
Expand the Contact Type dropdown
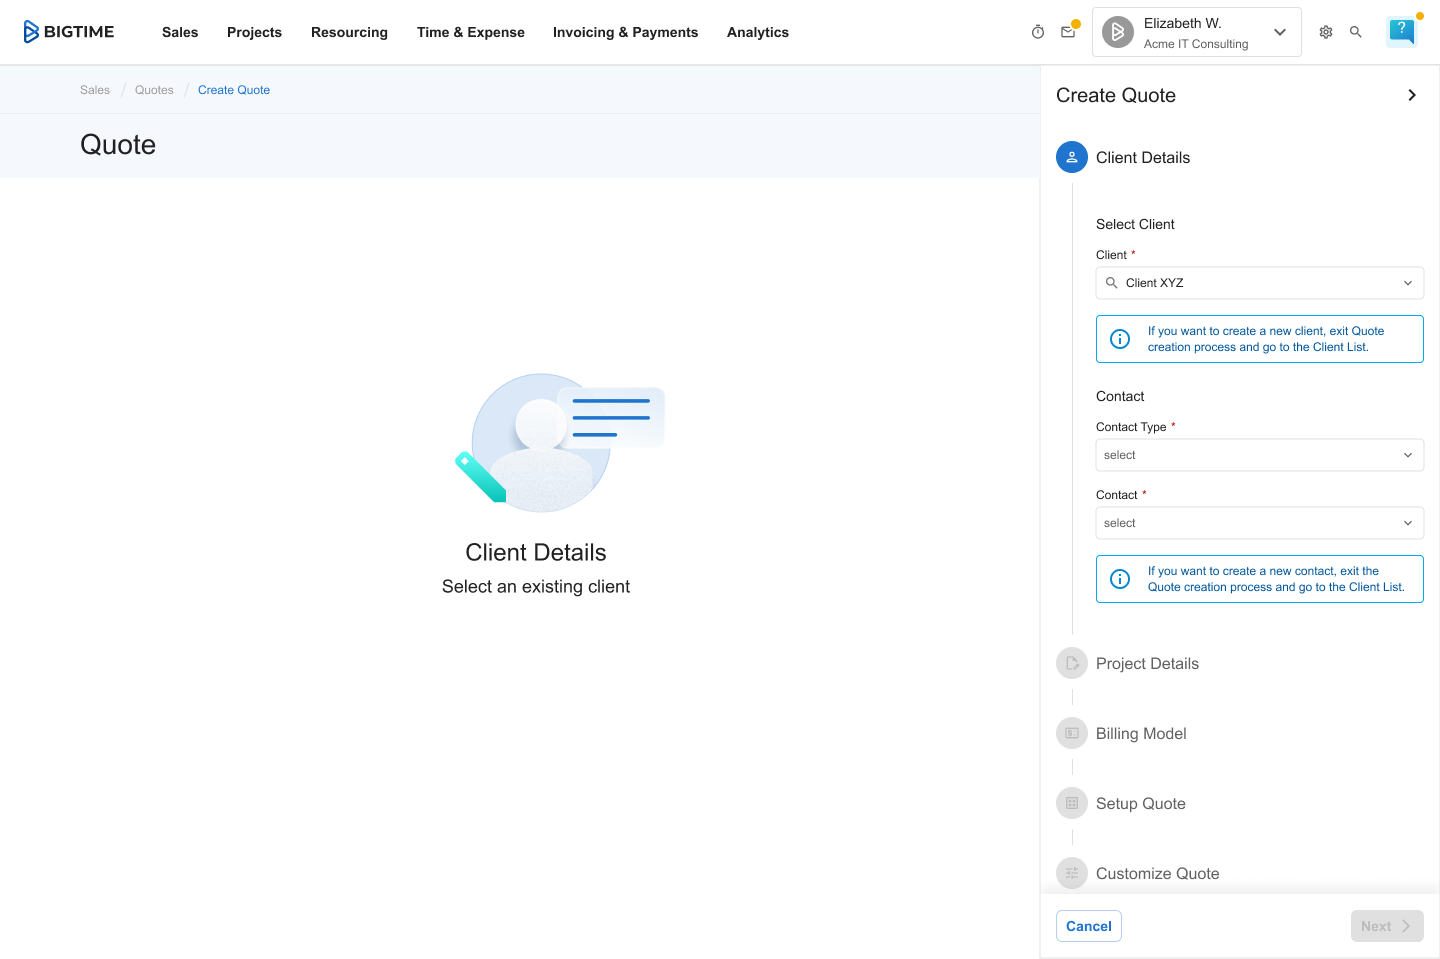tap(1259, 455)
